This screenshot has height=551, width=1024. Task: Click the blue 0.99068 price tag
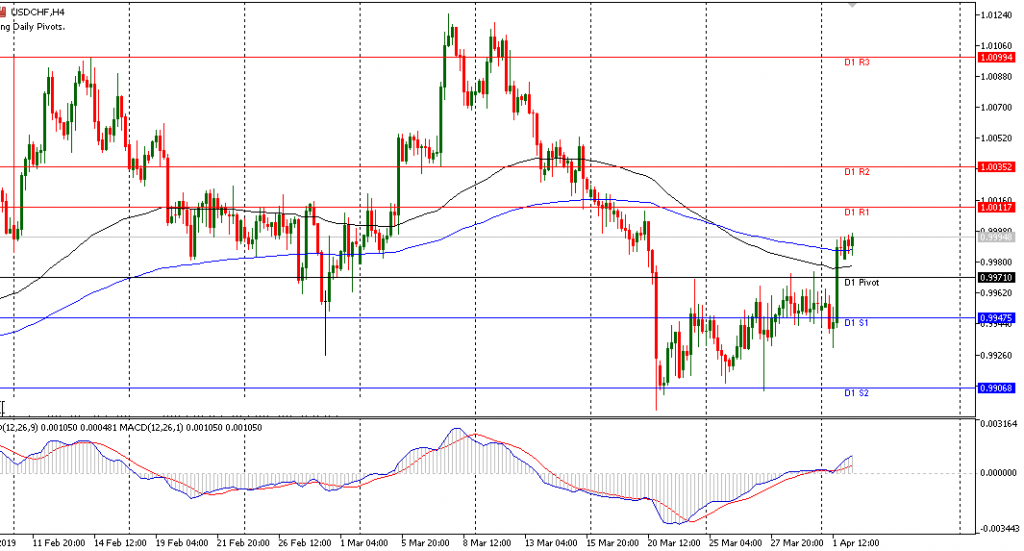click(997, 388)
